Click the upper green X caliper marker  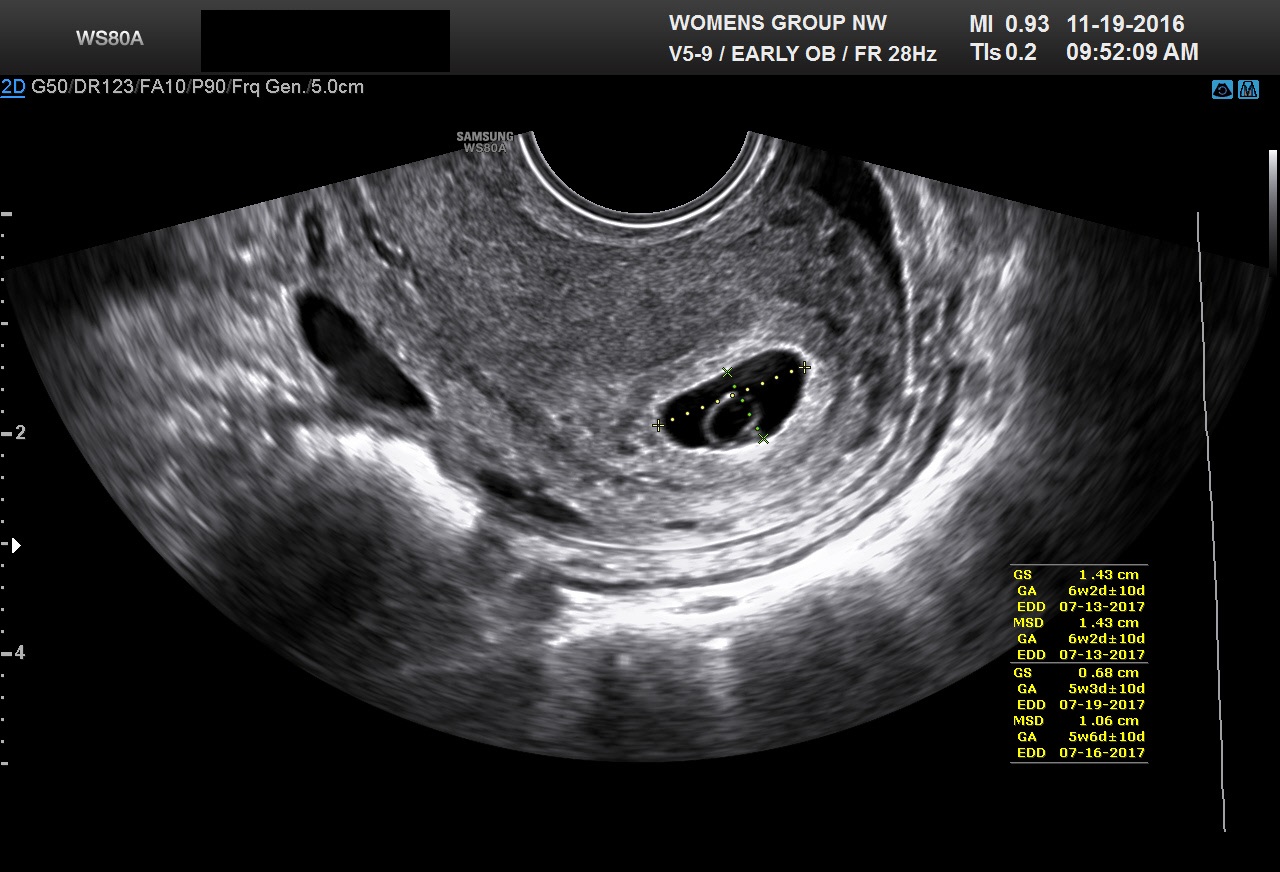pos(727,373)
